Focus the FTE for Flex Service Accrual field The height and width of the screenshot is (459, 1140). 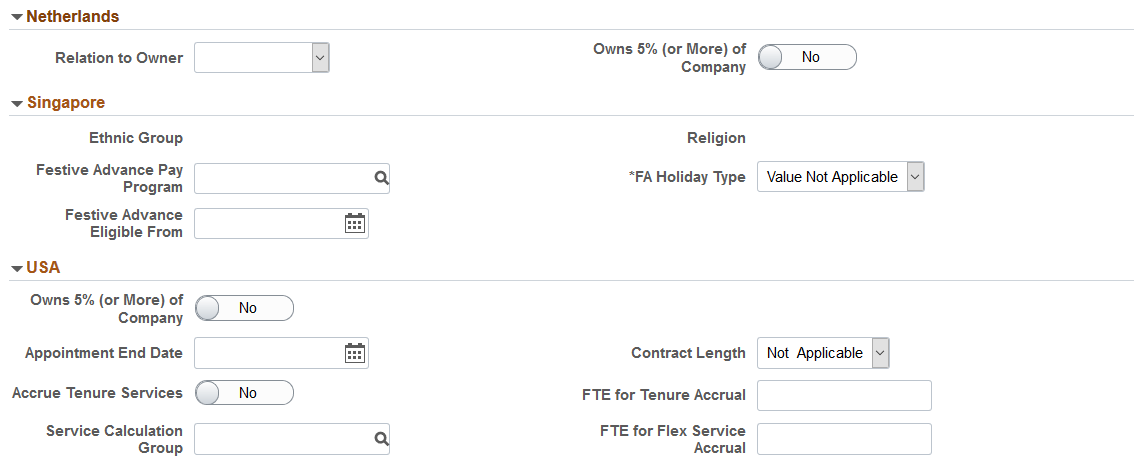(844, 439)
